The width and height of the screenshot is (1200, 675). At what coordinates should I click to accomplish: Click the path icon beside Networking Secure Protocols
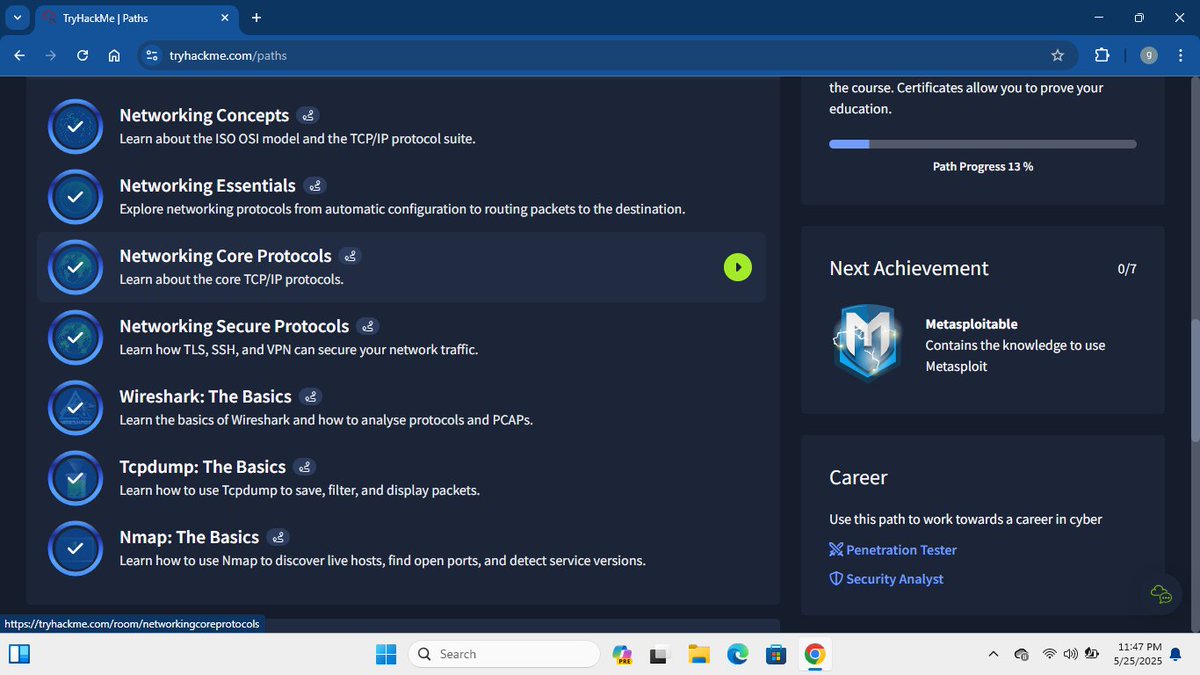pos(368,326)
